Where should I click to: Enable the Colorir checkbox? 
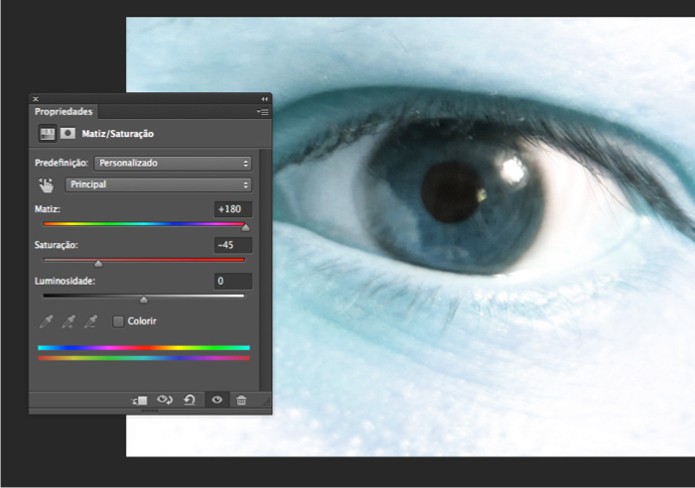[x=118, y=321]
